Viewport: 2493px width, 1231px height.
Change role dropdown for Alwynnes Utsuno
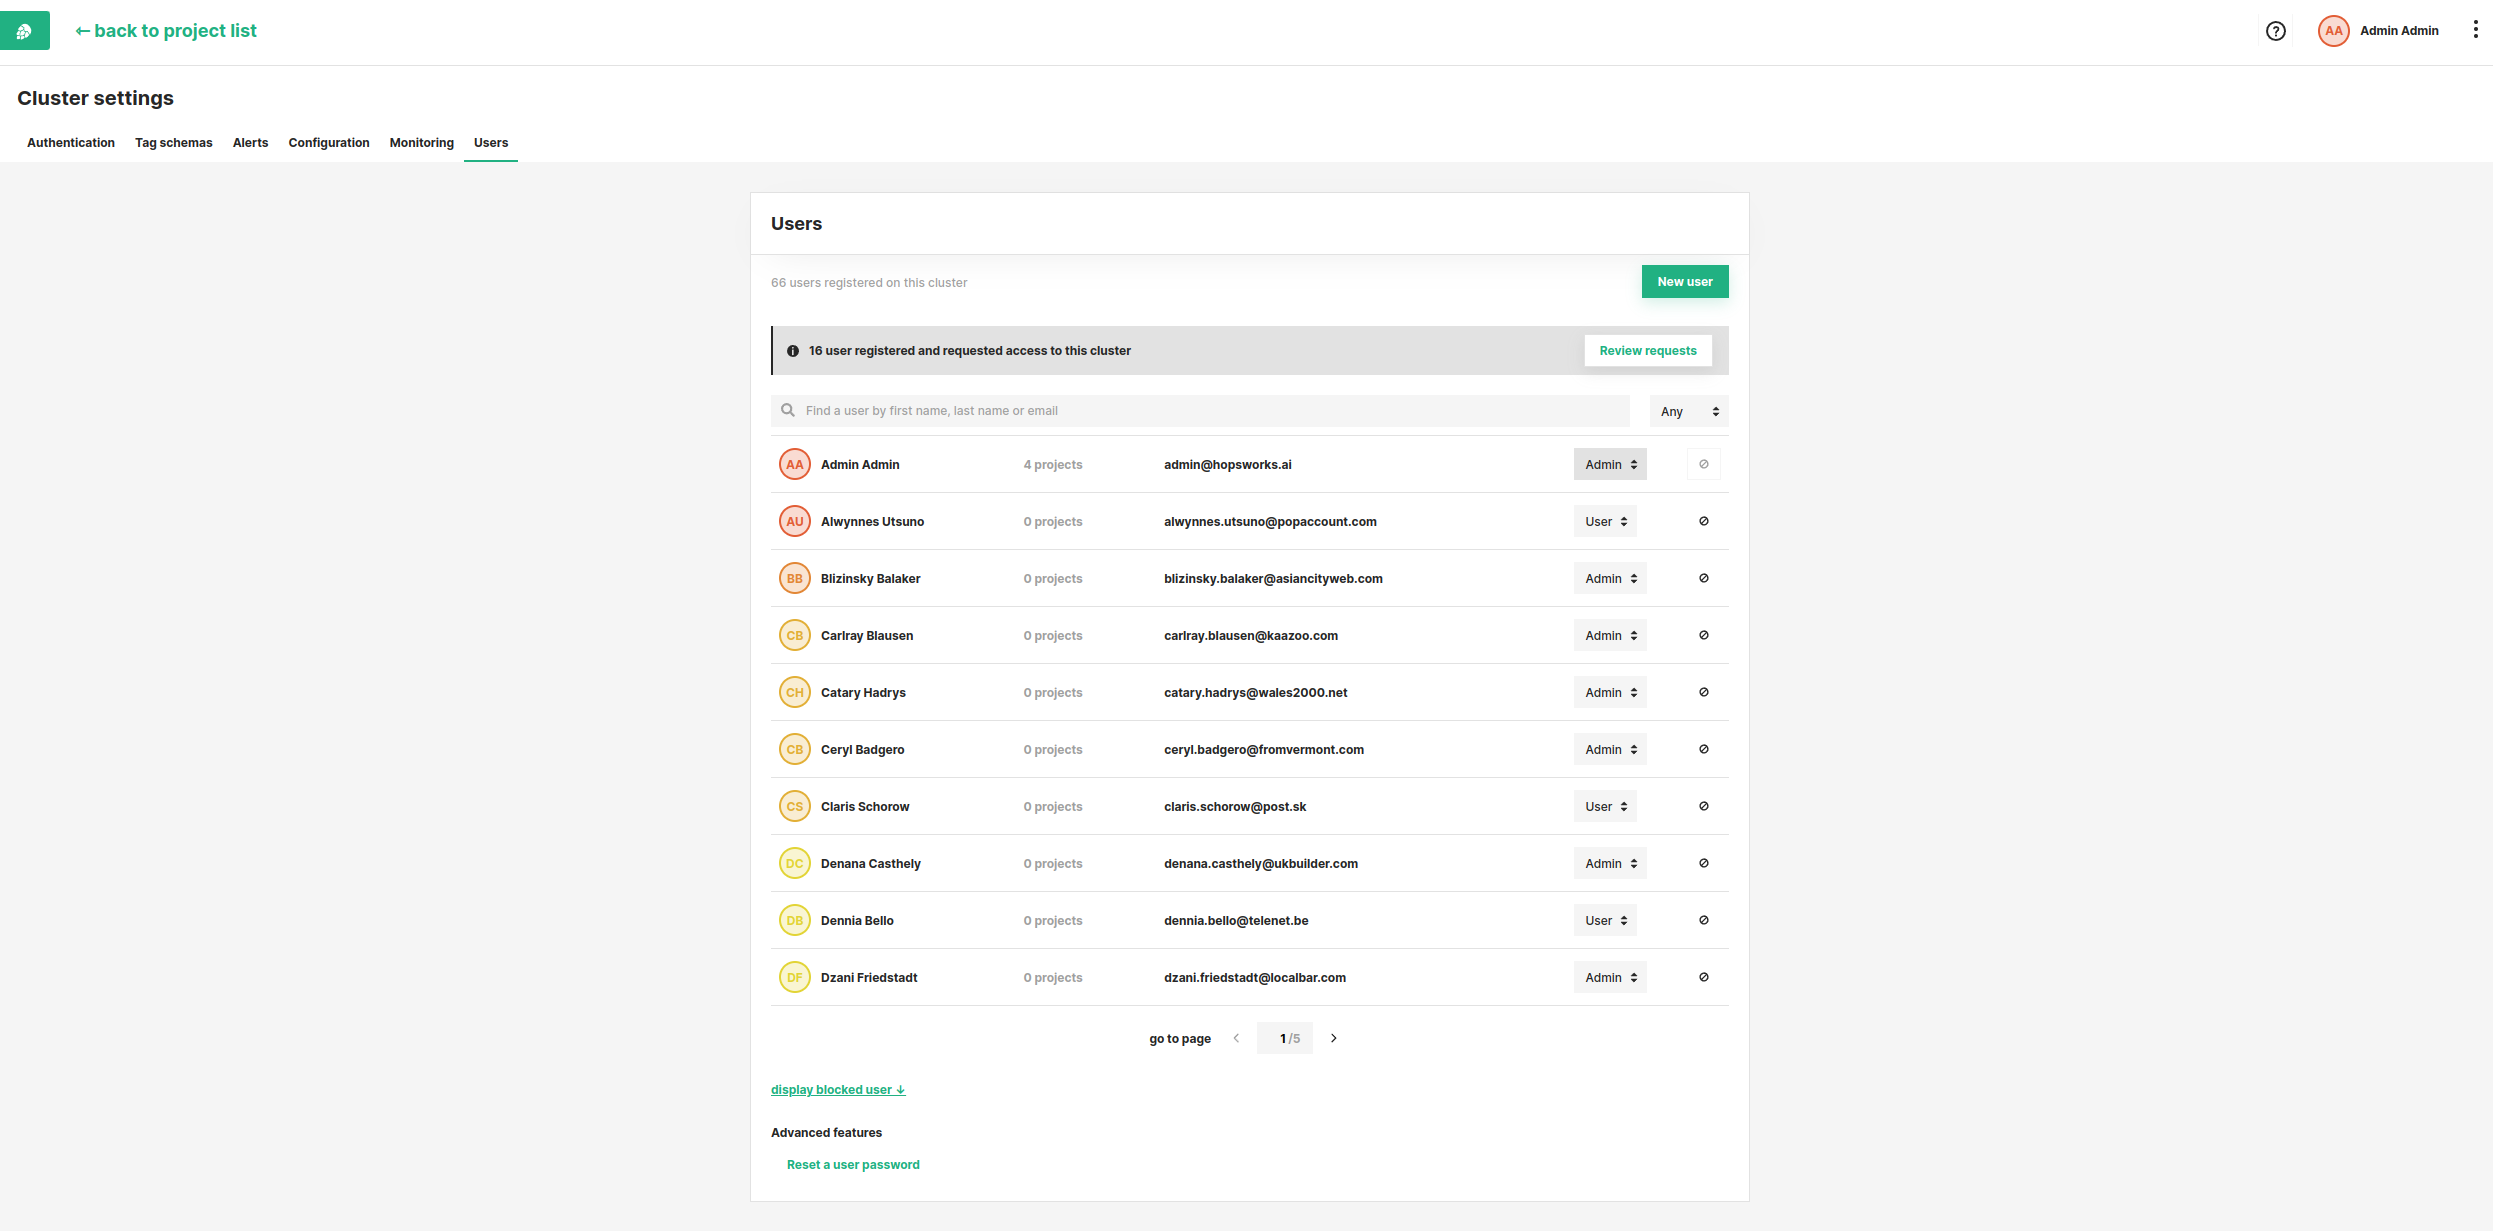pyautogui.click(x=1605, y=521)
